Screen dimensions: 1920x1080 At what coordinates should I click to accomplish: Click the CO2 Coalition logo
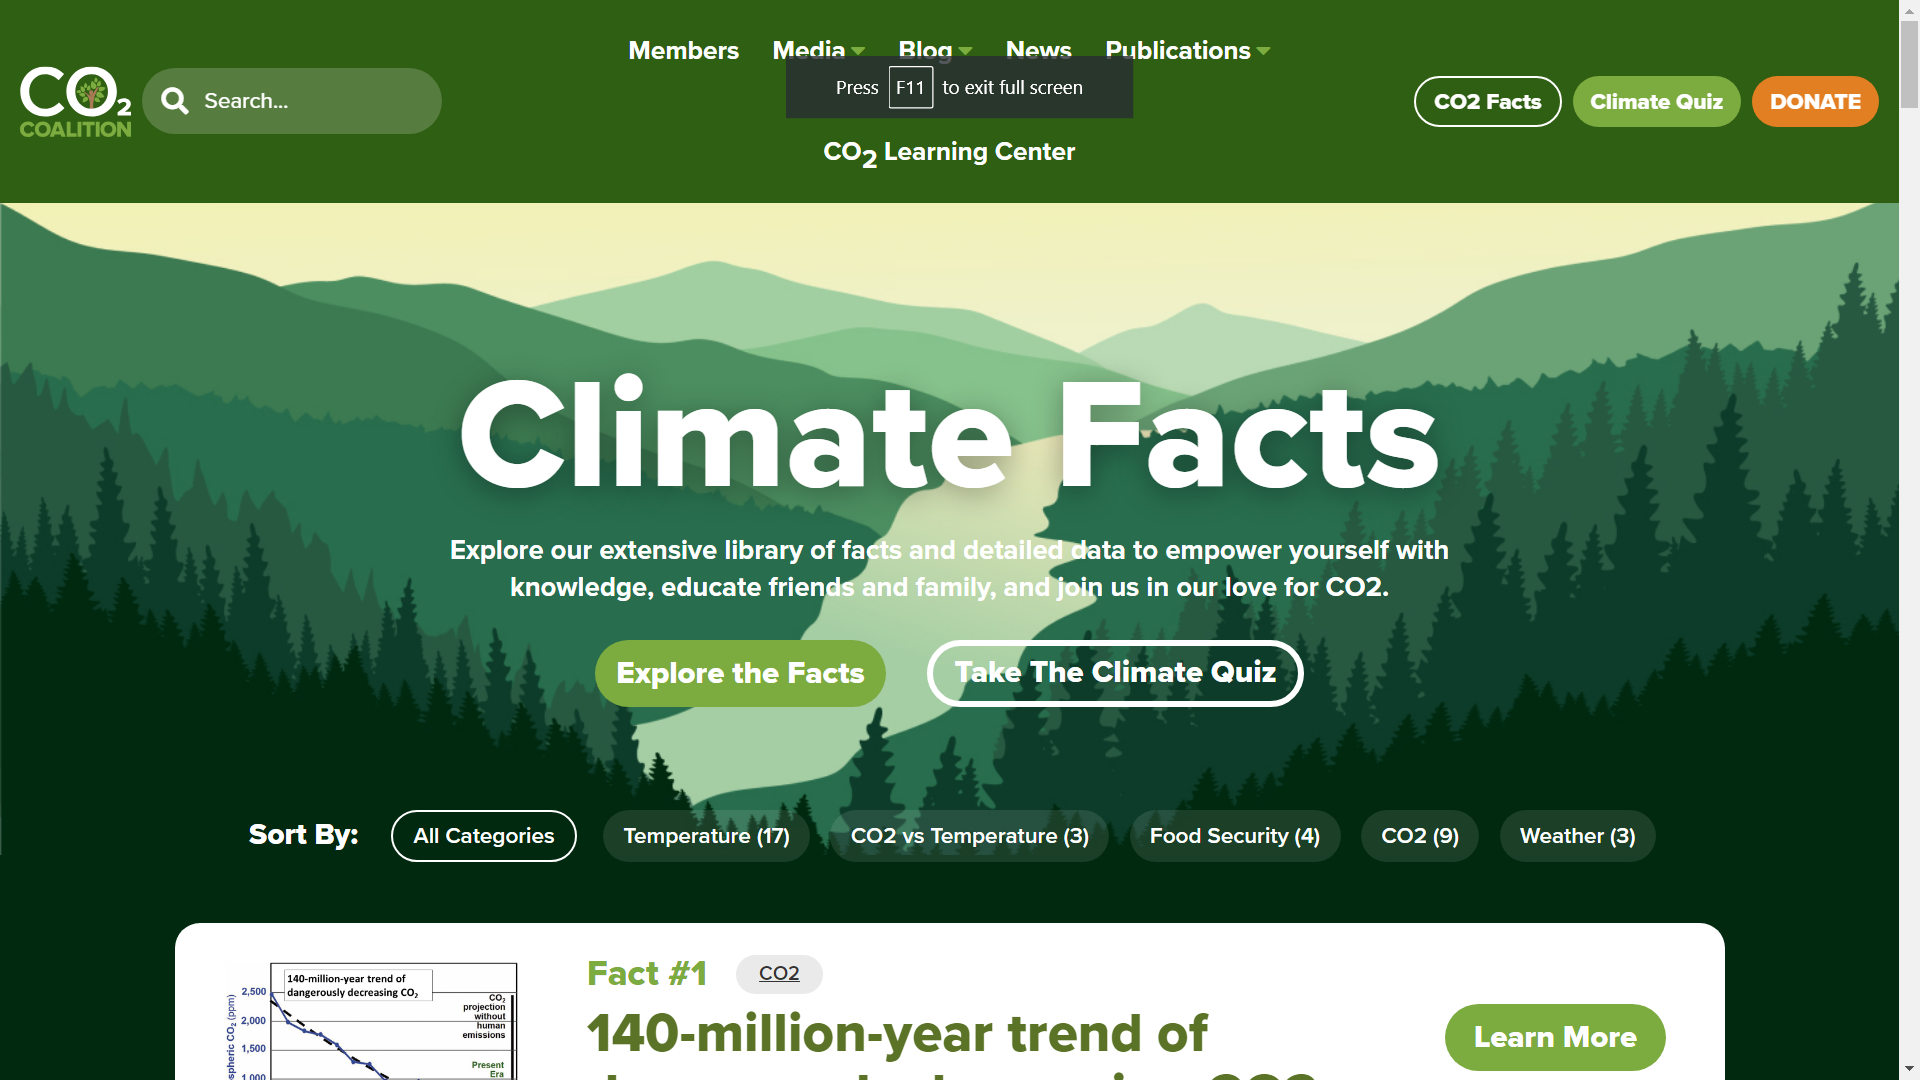pos(75,101)
